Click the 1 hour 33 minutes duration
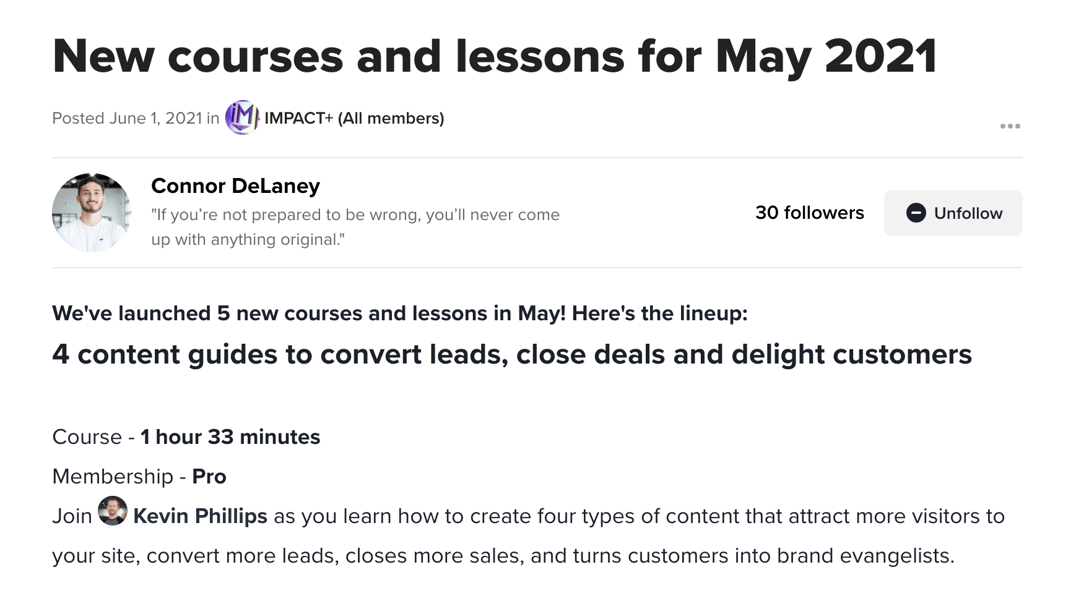The image size is (1076, 596). pyautogui.click(x=230, y=437)
